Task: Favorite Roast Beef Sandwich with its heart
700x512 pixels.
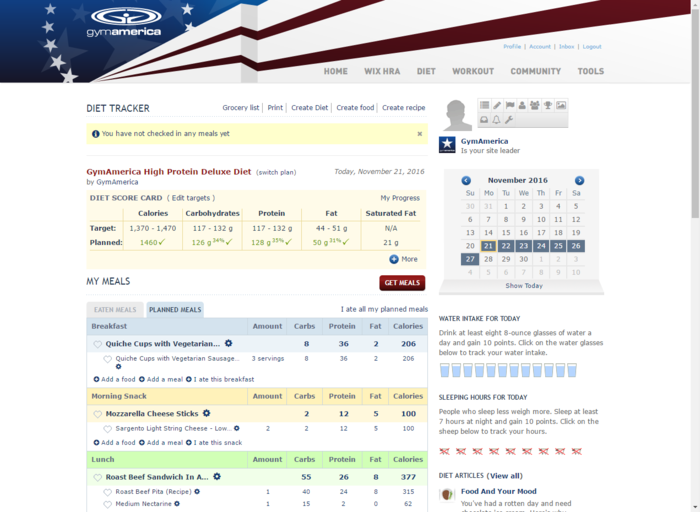Action: 97,478
